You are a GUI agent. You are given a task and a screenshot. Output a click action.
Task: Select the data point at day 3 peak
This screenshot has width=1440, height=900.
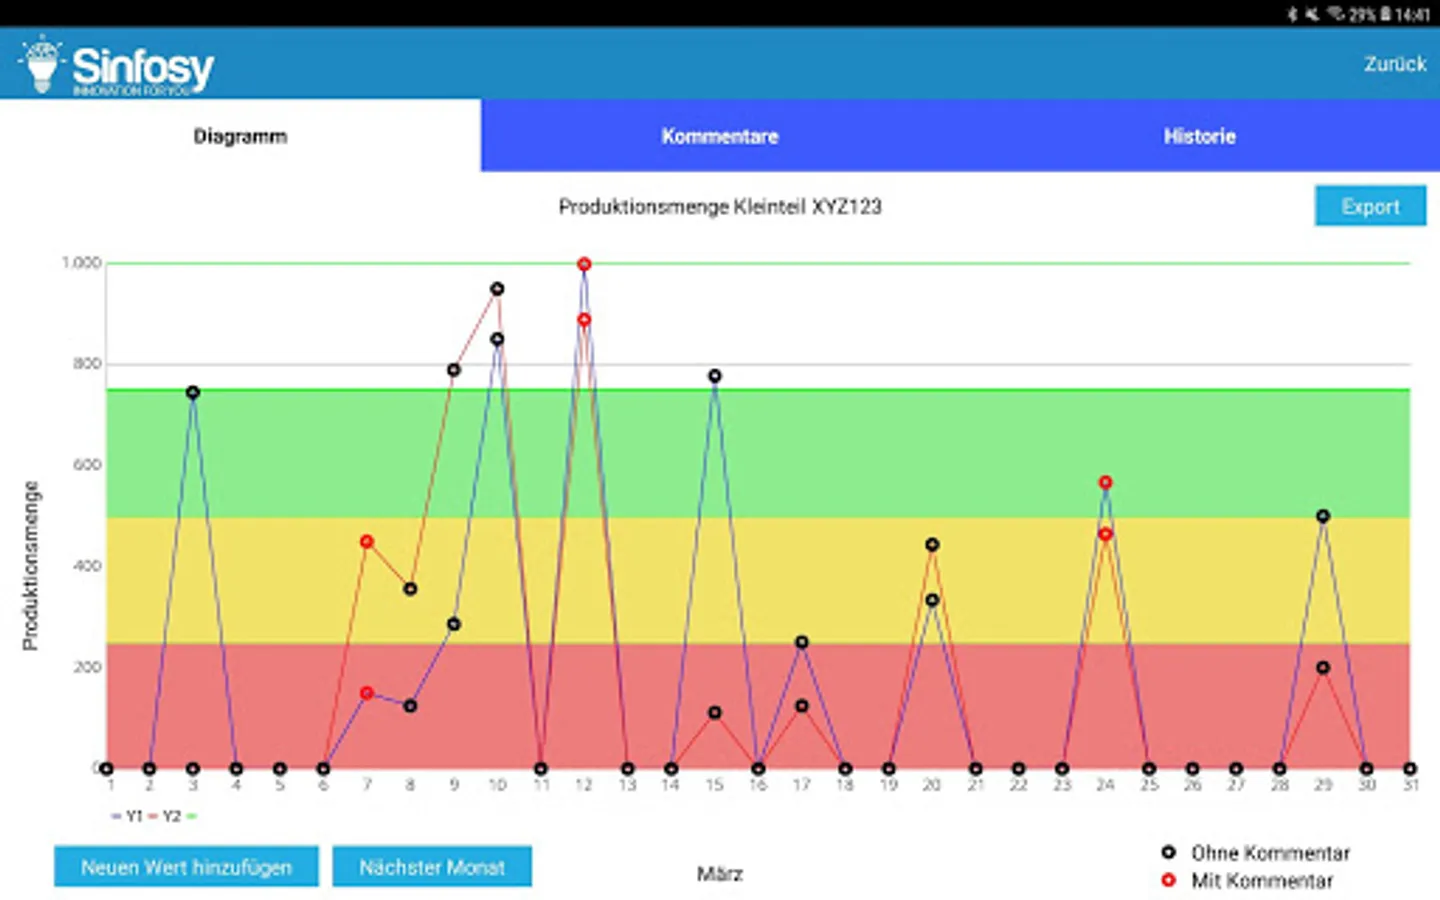(x=193, y=393)
